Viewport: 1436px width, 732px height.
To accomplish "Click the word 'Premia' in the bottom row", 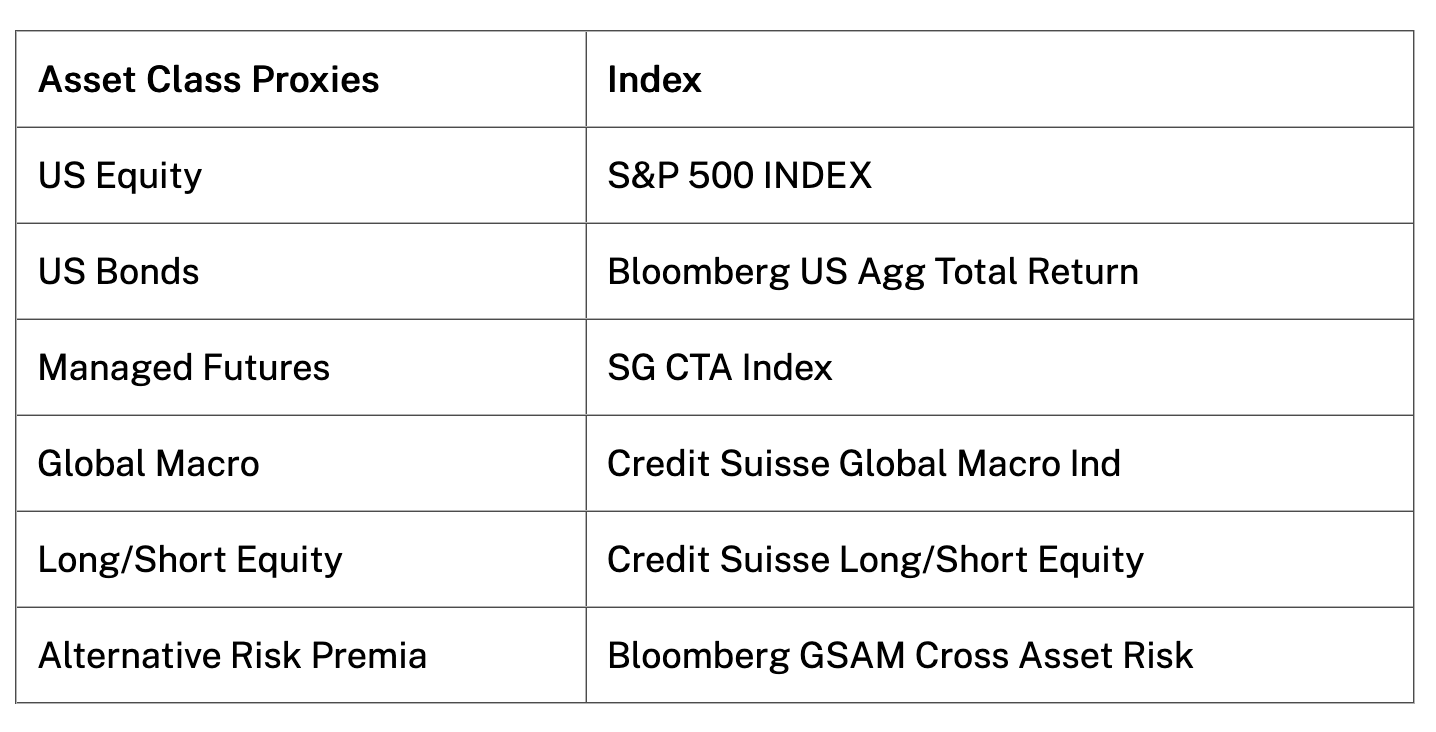I will click(x=369, y=656).
